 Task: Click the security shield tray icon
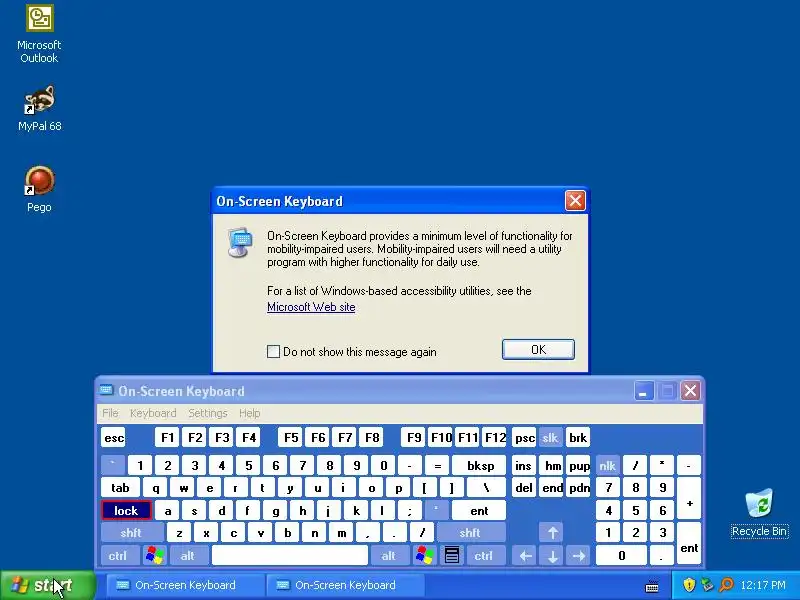[689, 585]
